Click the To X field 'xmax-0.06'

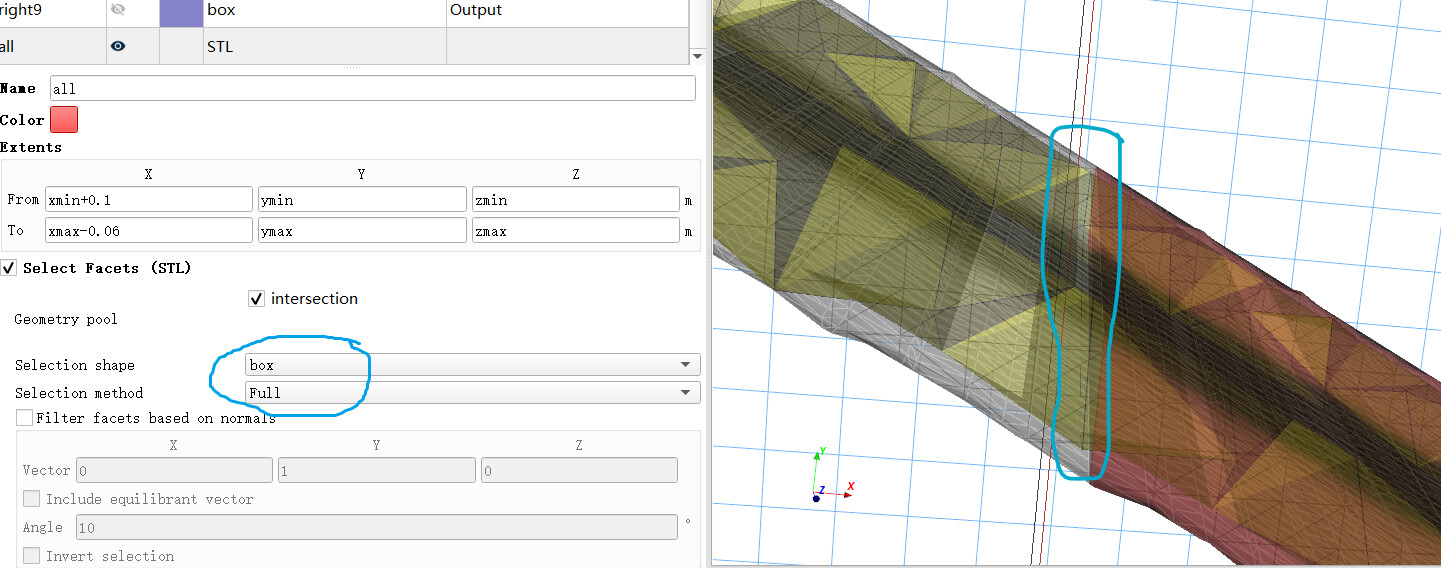[x=148, y=231]
